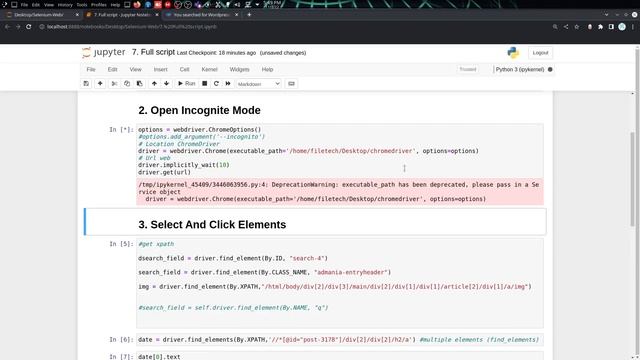
Task: Go back with the browser back arrow
Action: tap(7, 27)
